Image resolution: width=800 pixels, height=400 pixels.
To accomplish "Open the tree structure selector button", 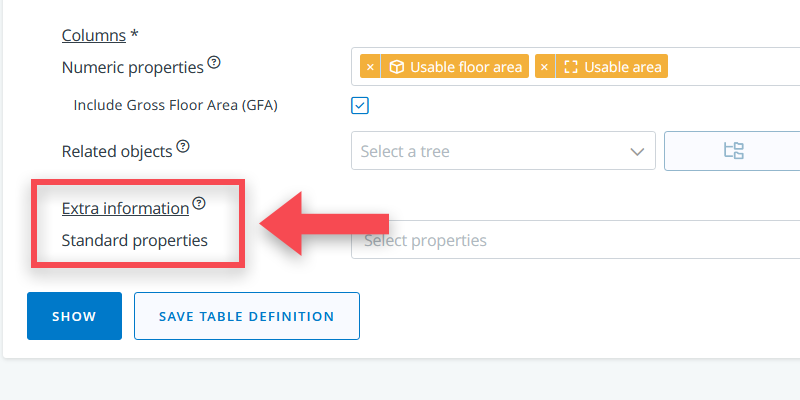I will pos(733,151).
